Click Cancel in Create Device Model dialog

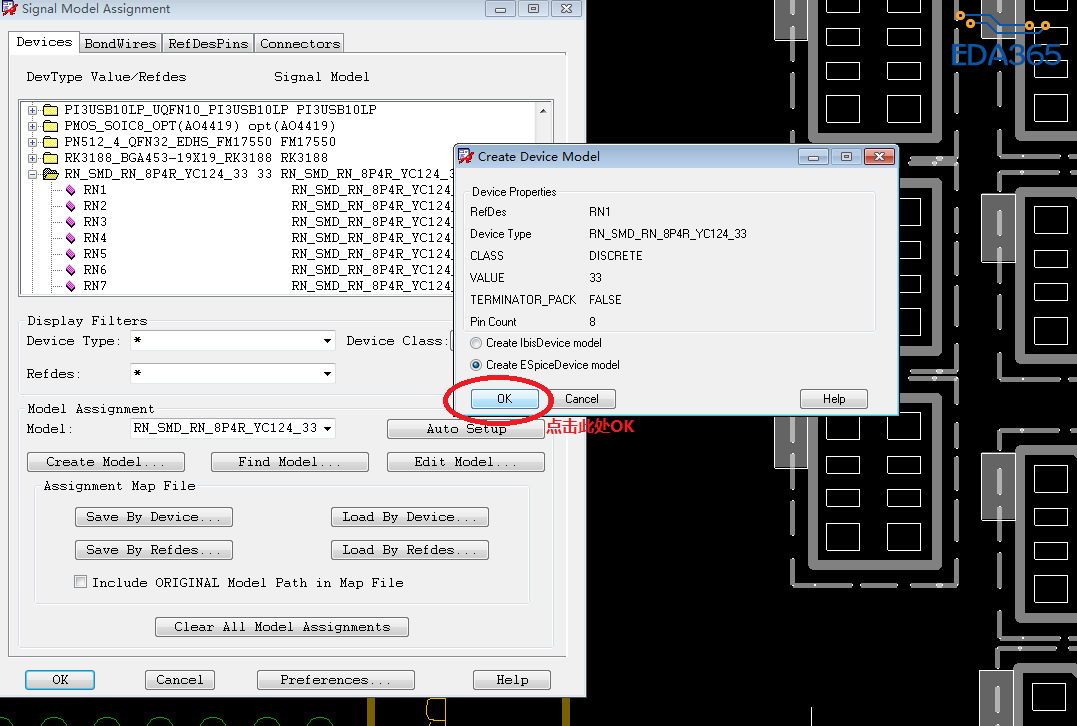point(582,399)
